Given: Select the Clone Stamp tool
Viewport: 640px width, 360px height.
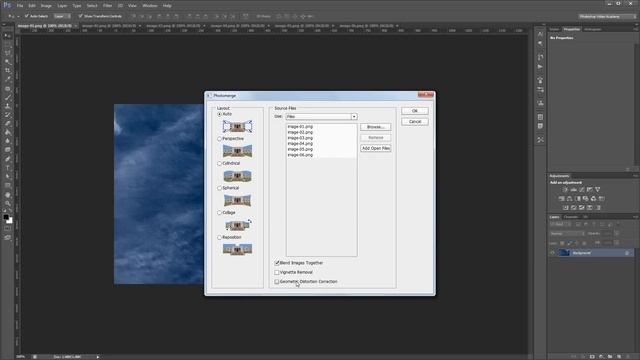Looking at the screenshot, I should point(7,106).
